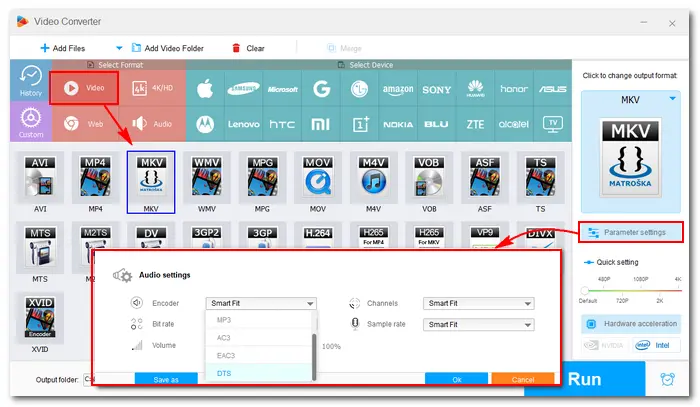700x407 pixels.
Task: Choose DTS from the encoder list
Action: pyautogui.click(x=259, y=372)
